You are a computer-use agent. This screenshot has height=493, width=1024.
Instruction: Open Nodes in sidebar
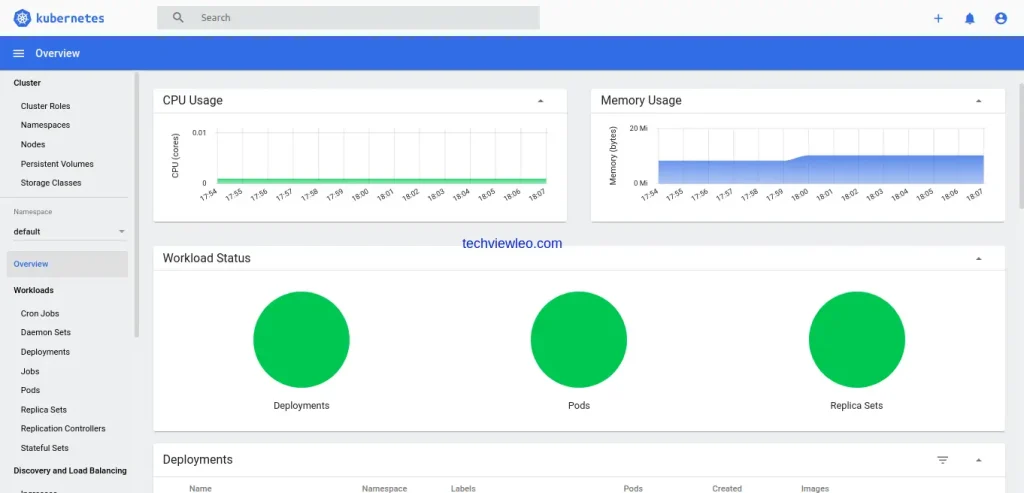pos(33,144)
